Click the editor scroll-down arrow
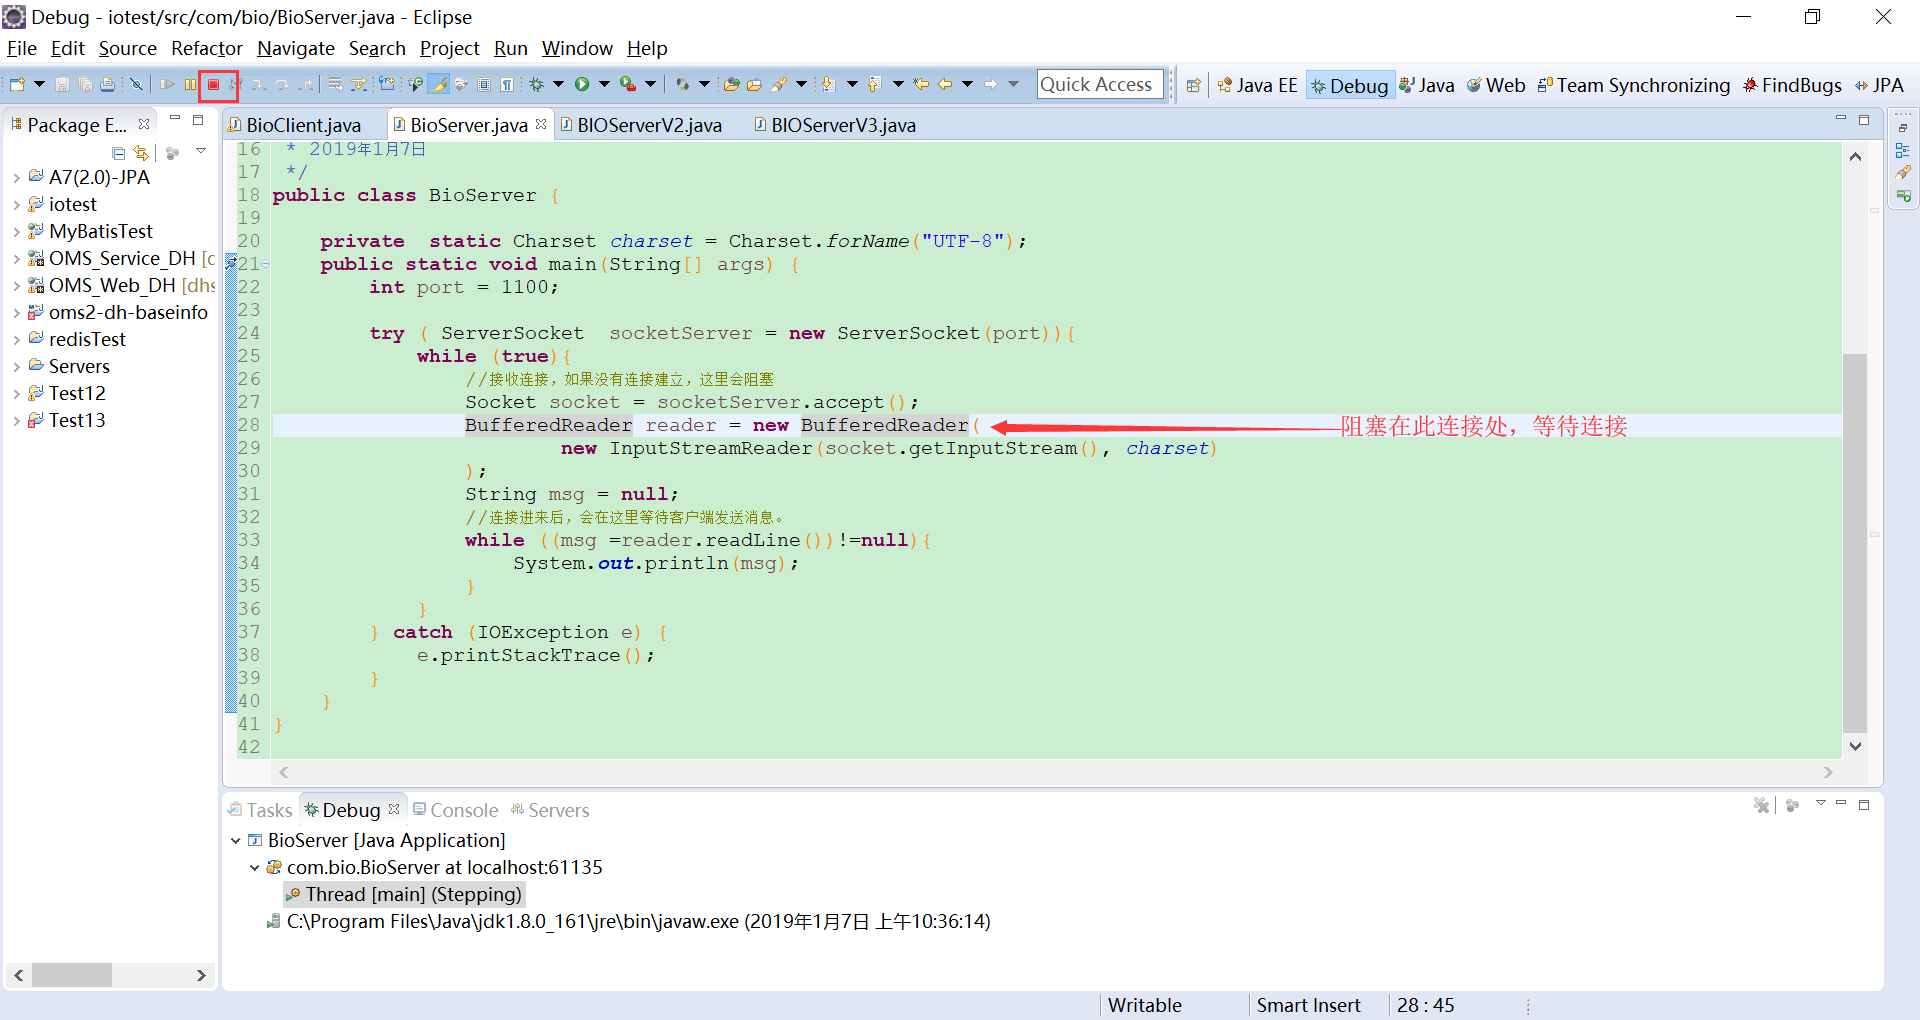 click(x=1855, y=746)
